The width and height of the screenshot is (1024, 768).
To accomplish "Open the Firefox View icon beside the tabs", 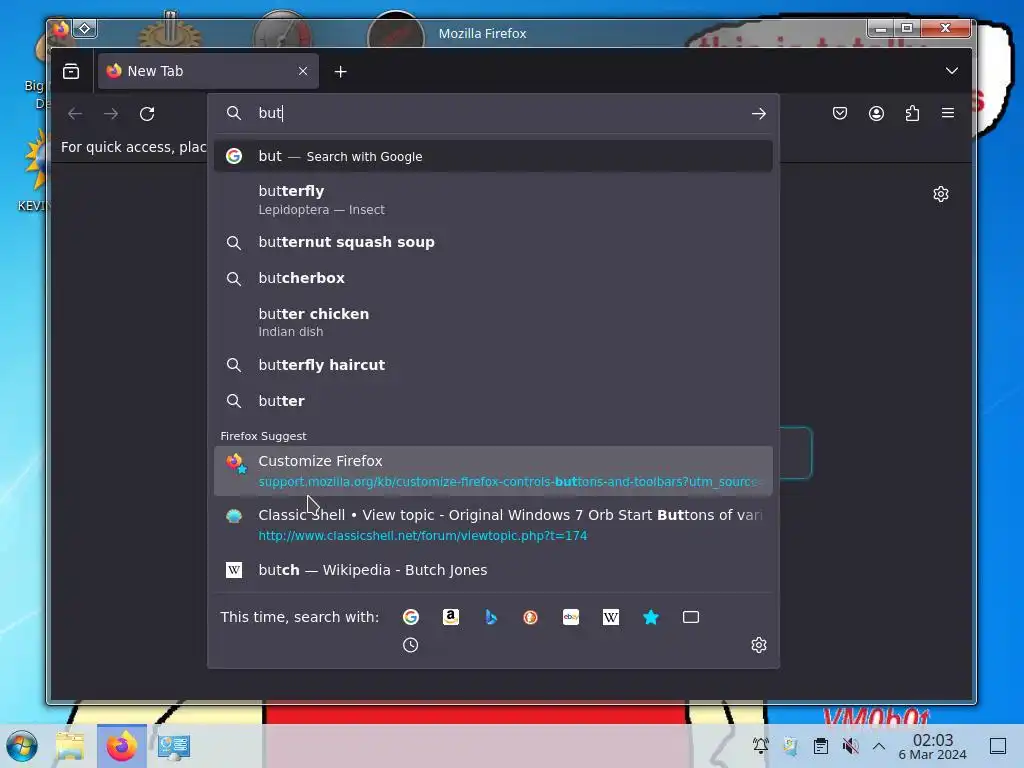I will [71, 71].
